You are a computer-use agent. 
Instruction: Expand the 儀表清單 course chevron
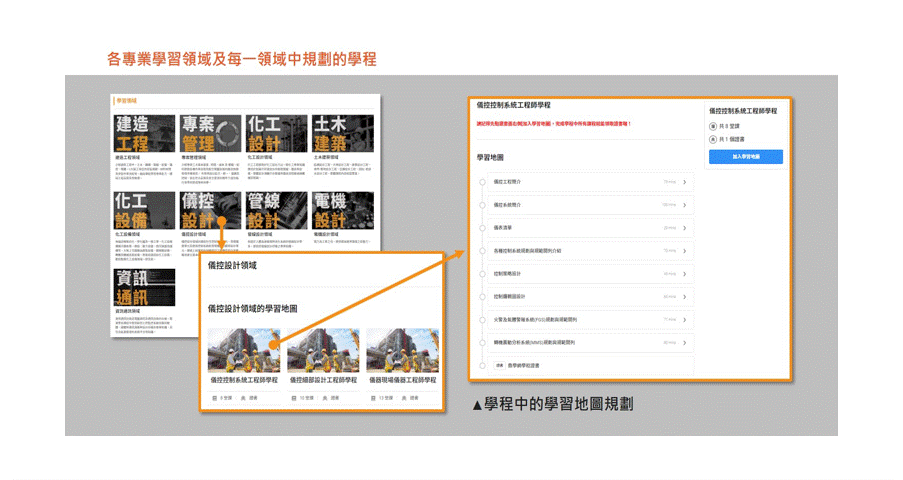click(x=685, y=228)
